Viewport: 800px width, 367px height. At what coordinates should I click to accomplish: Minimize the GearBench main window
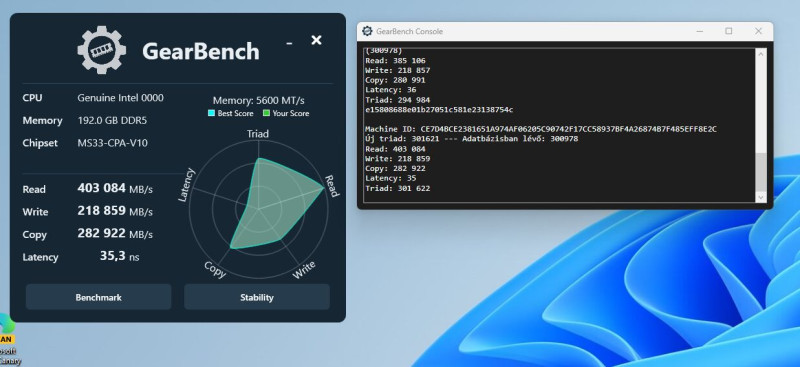click(x=289, y=43)
